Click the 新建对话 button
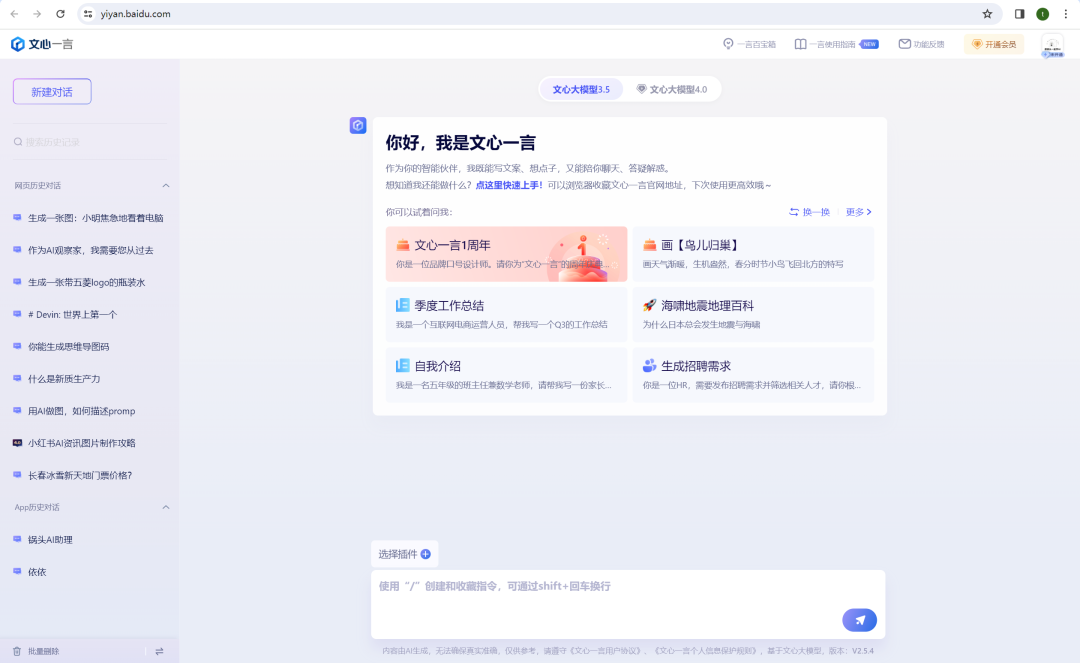 (52, 92)
